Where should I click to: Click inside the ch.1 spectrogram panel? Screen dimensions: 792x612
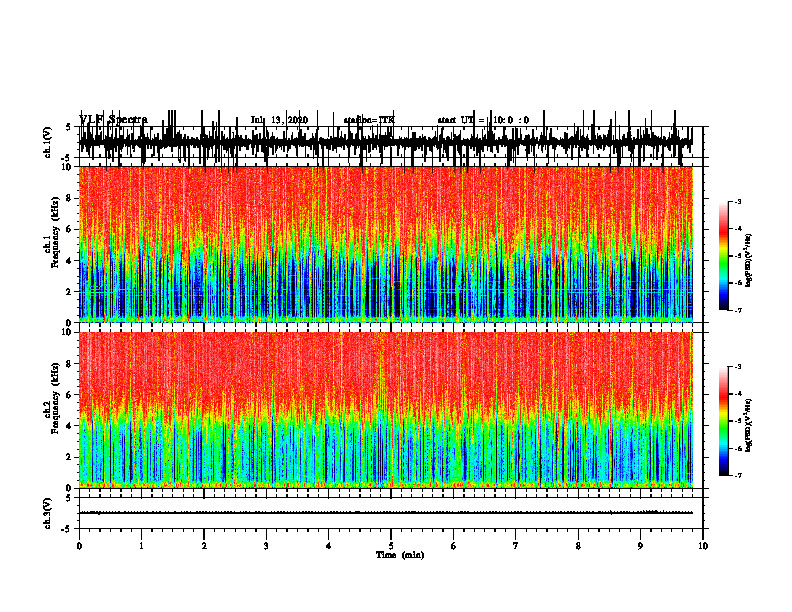click(386, 244)
